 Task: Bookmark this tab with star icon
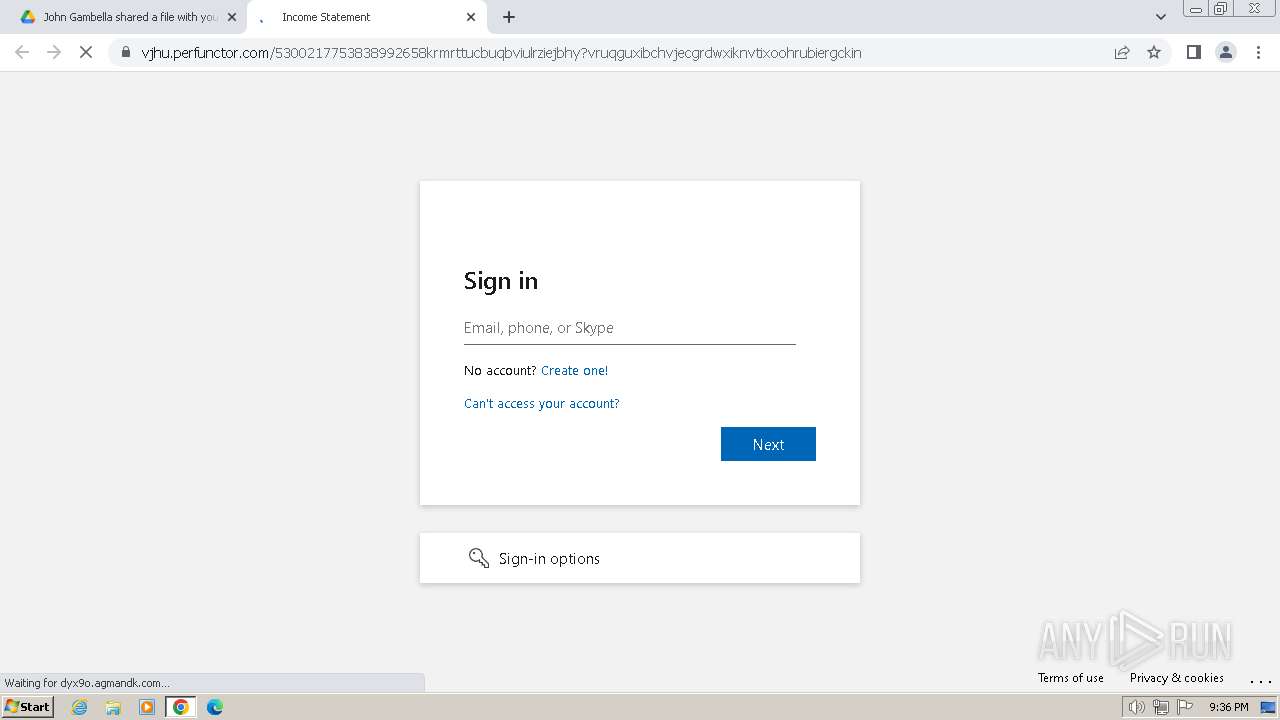coord(1154,53)
